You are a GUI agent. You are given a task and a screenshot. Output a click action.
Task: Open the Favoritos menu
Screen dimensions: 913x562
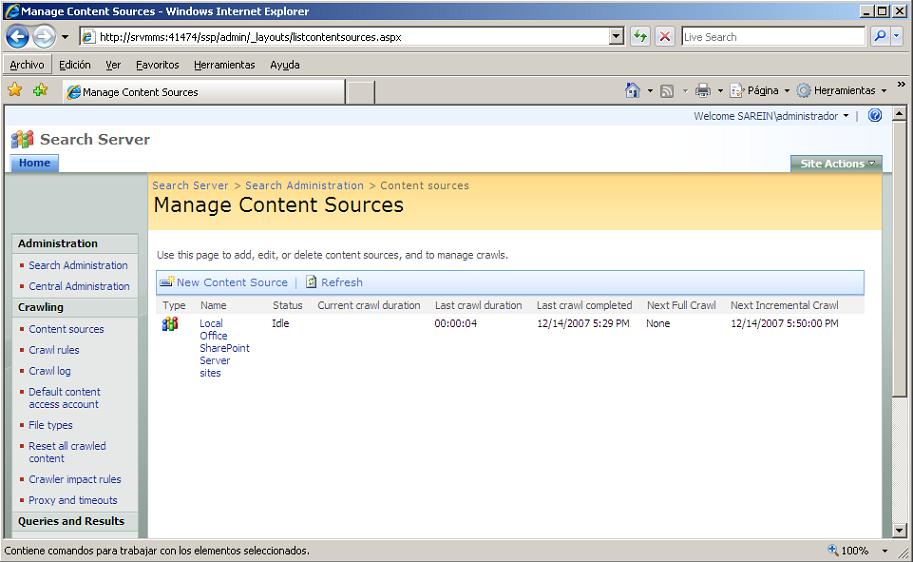(x=157, y=65)
